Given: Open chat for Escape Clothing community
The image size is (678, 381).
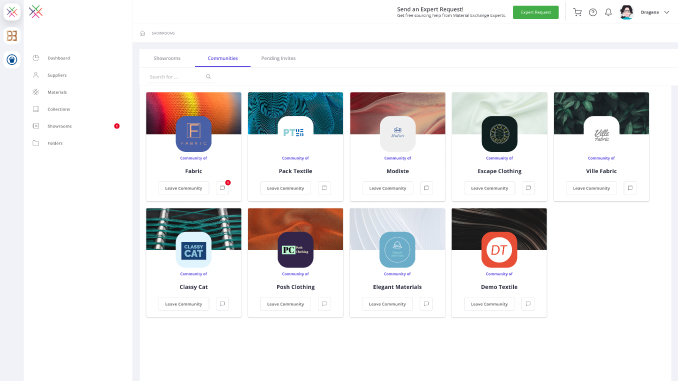Looking at the screenshot, I should (528, 188).
